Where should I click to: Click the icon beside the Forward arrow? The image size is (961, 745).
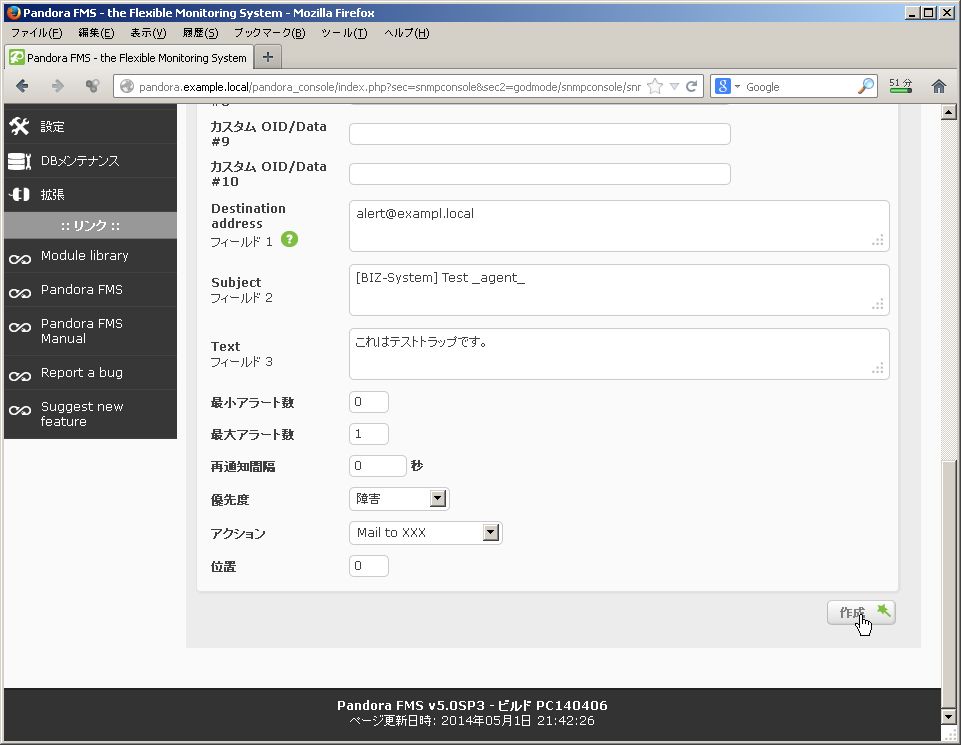[x=93, y=86]
